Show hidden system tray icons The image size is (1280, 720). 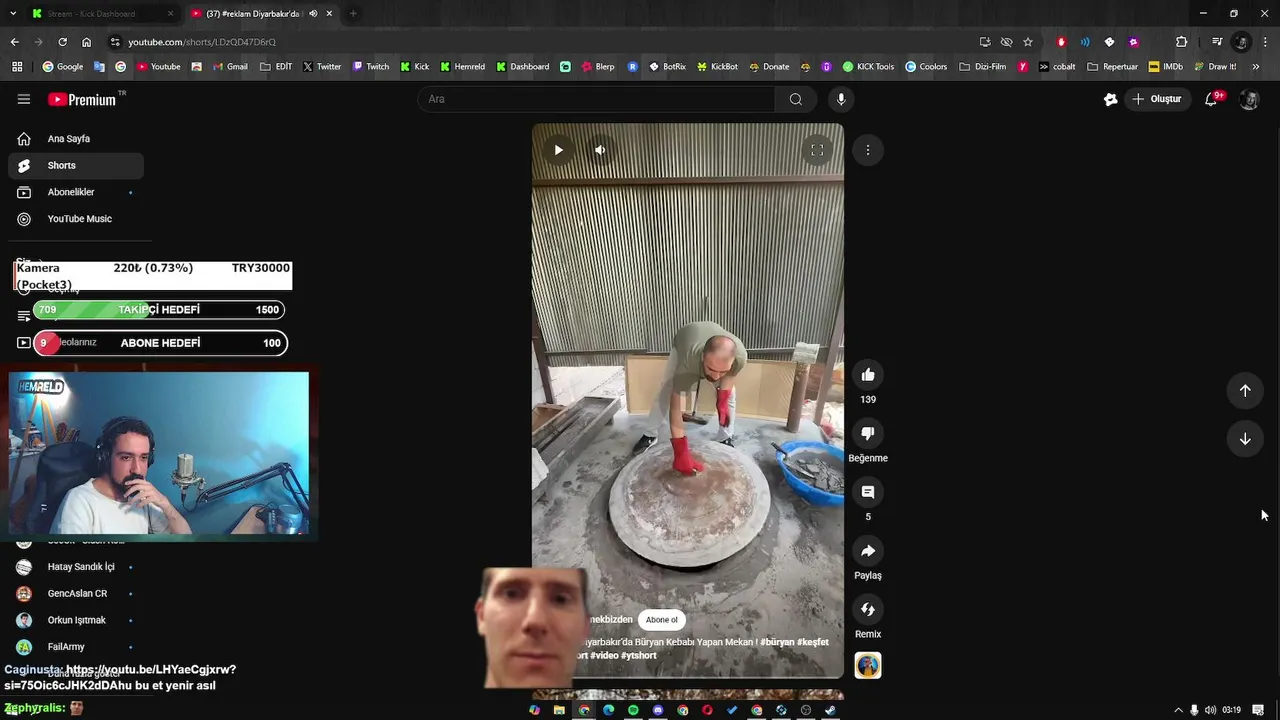coord(1178,710)
